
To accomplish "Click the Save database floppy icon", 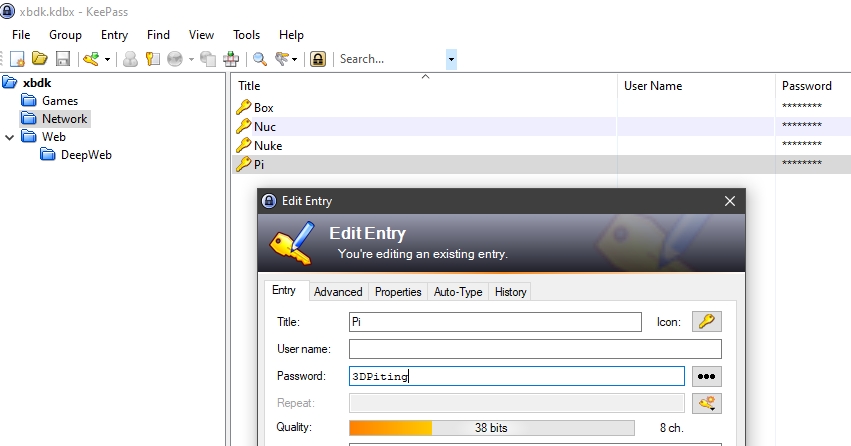I will click(x=62, y=59).
